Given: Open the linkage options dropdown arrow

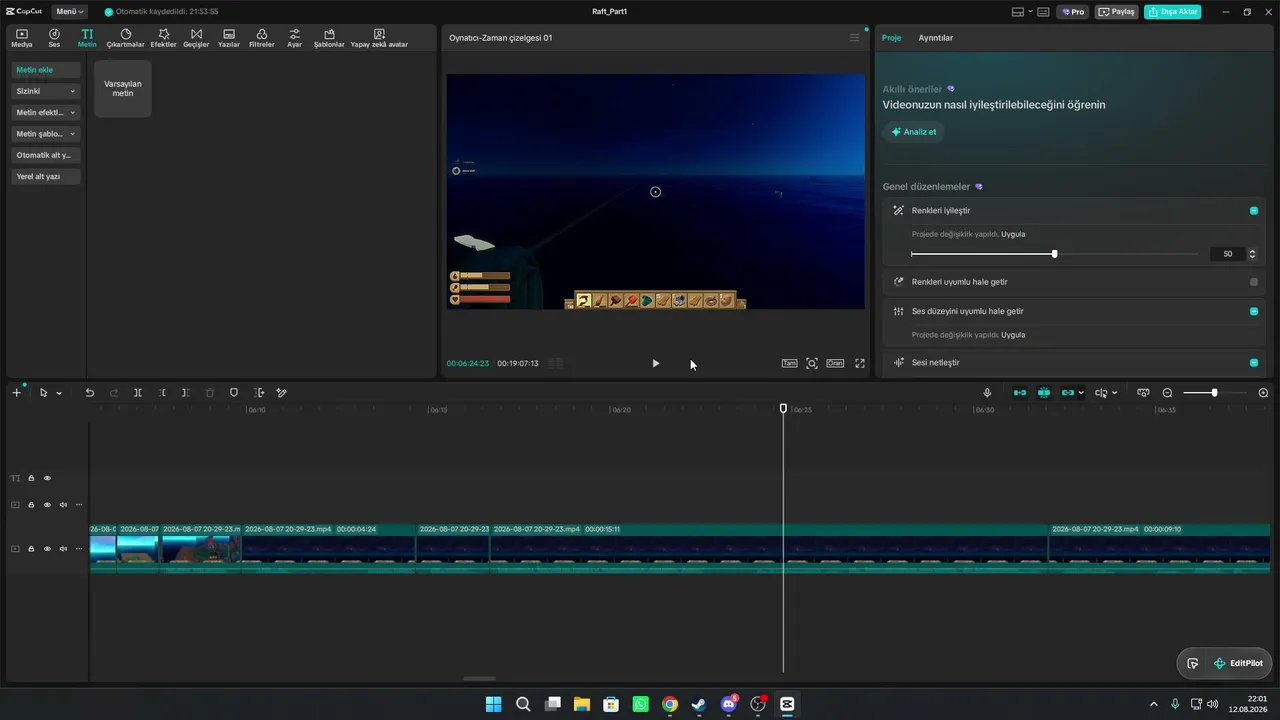Looking at the screenshot, I should (1081, 393).
